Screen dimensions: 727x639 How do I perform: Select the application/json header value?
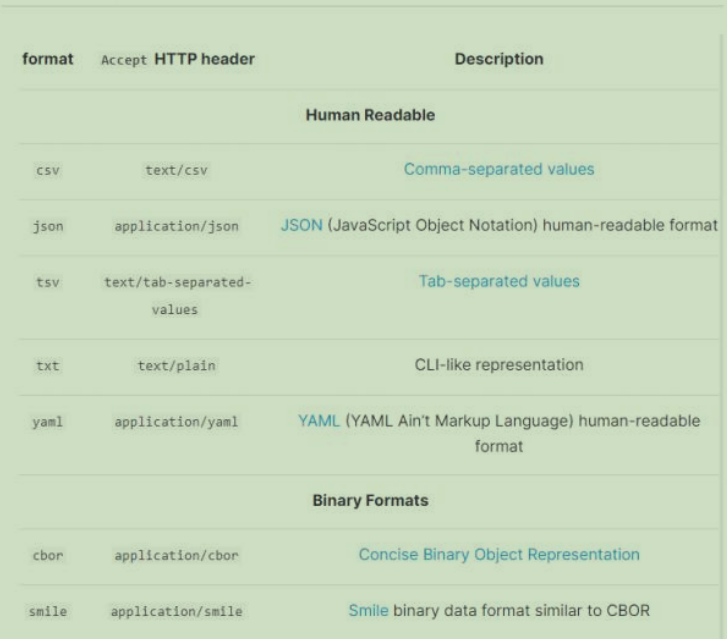coord(176,226)
